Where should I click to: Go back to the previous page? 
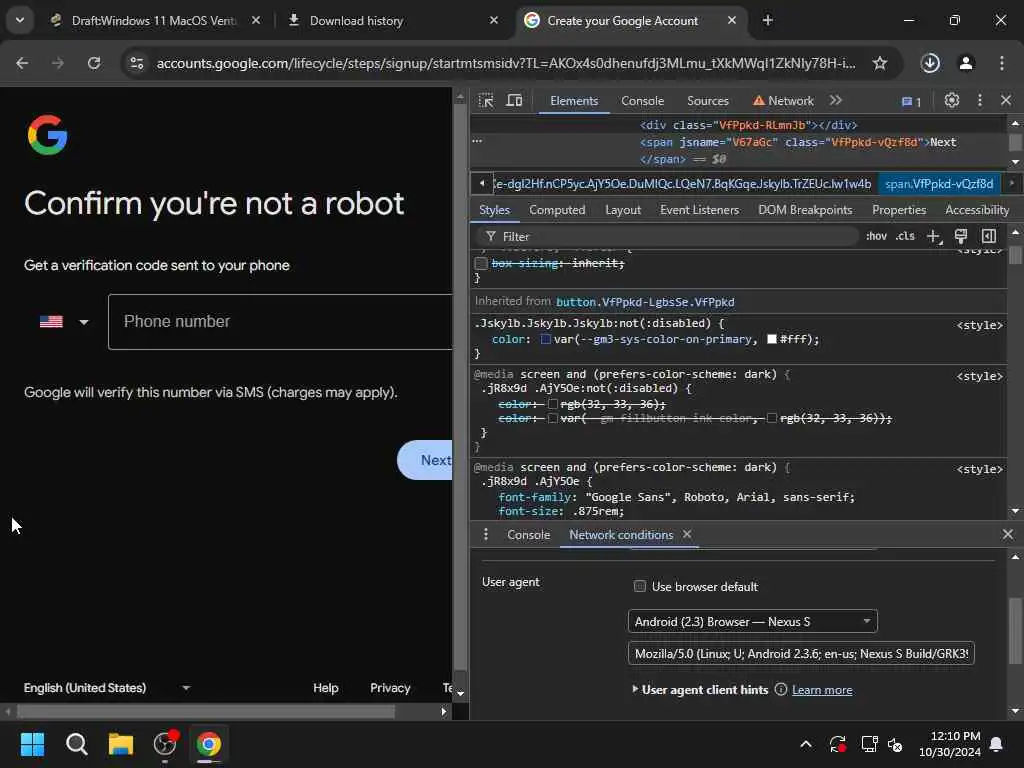(22, 63)
